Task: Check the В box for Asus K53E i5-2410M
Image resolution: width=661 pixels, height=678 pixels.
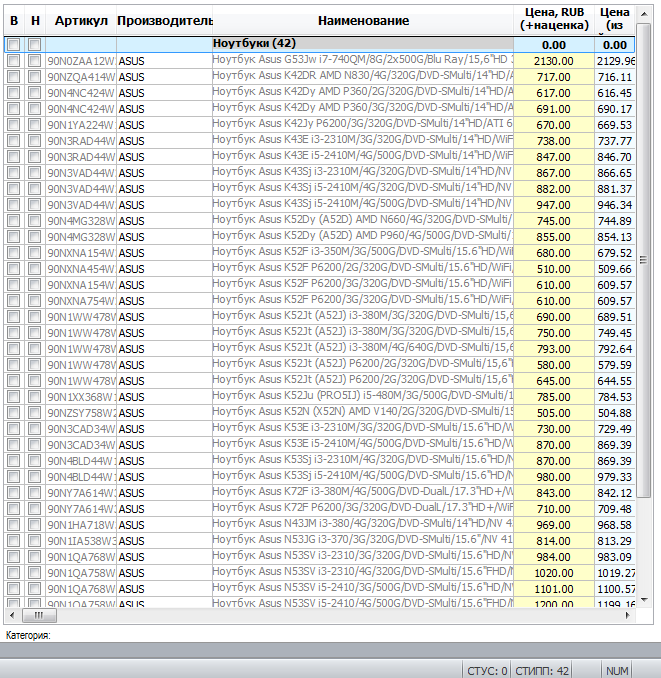Action: pyautogui.click(x=13, y=445)
